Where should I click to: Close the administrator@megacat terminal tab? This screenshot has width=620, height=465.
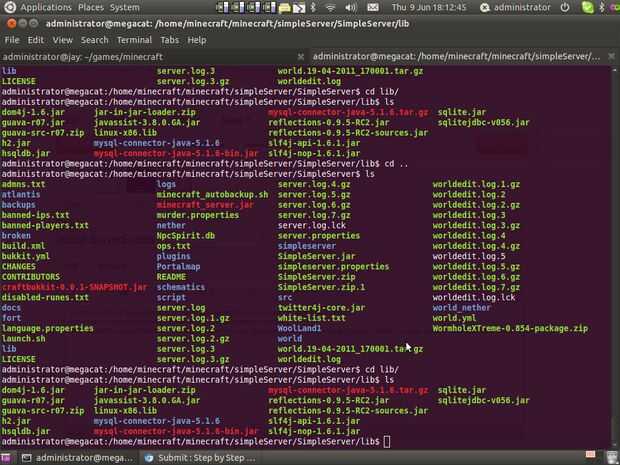(x=611, y=57)
